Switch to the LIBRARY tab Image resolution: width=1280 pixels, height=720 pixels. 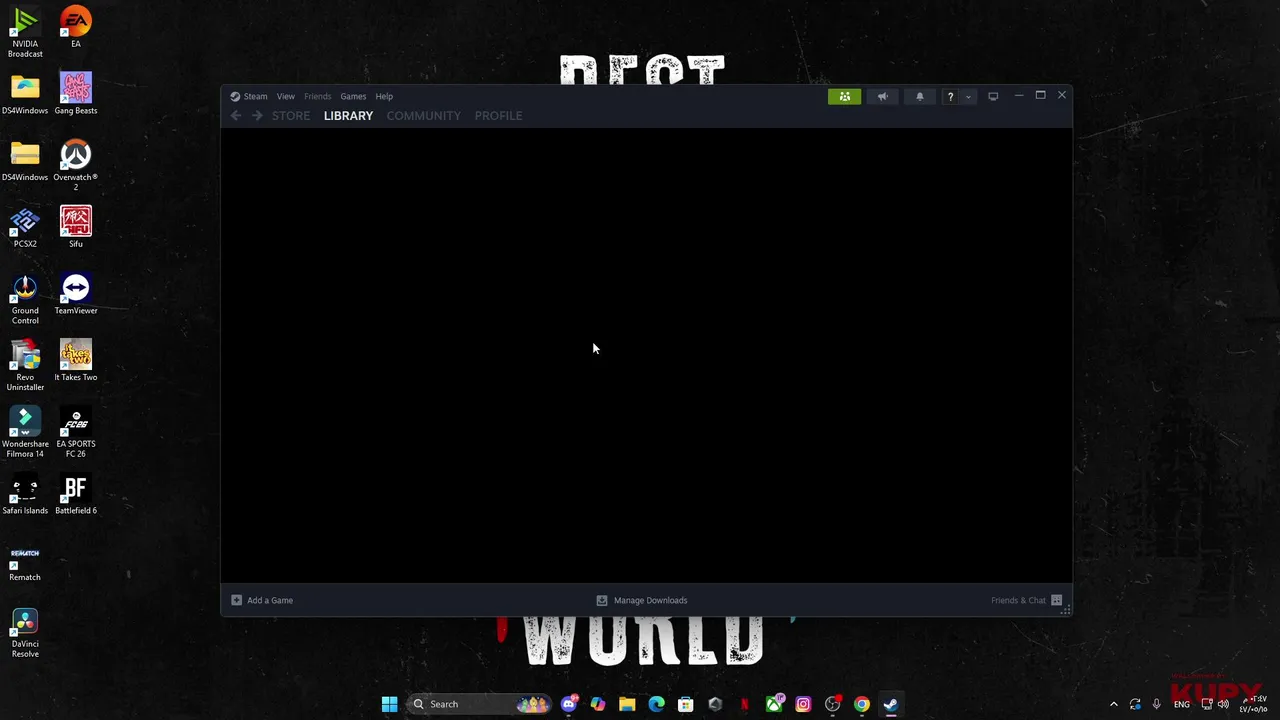click(x=348, y=116)
